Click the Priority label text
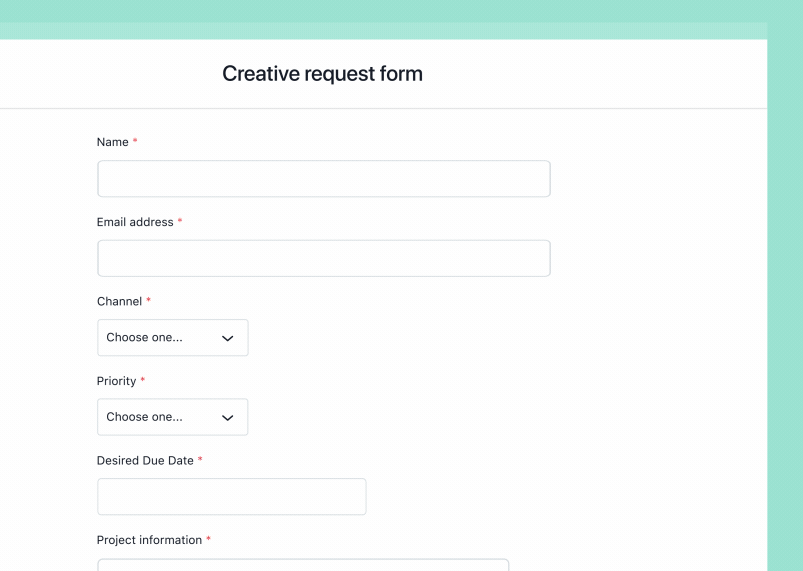 tap(117, 381)
